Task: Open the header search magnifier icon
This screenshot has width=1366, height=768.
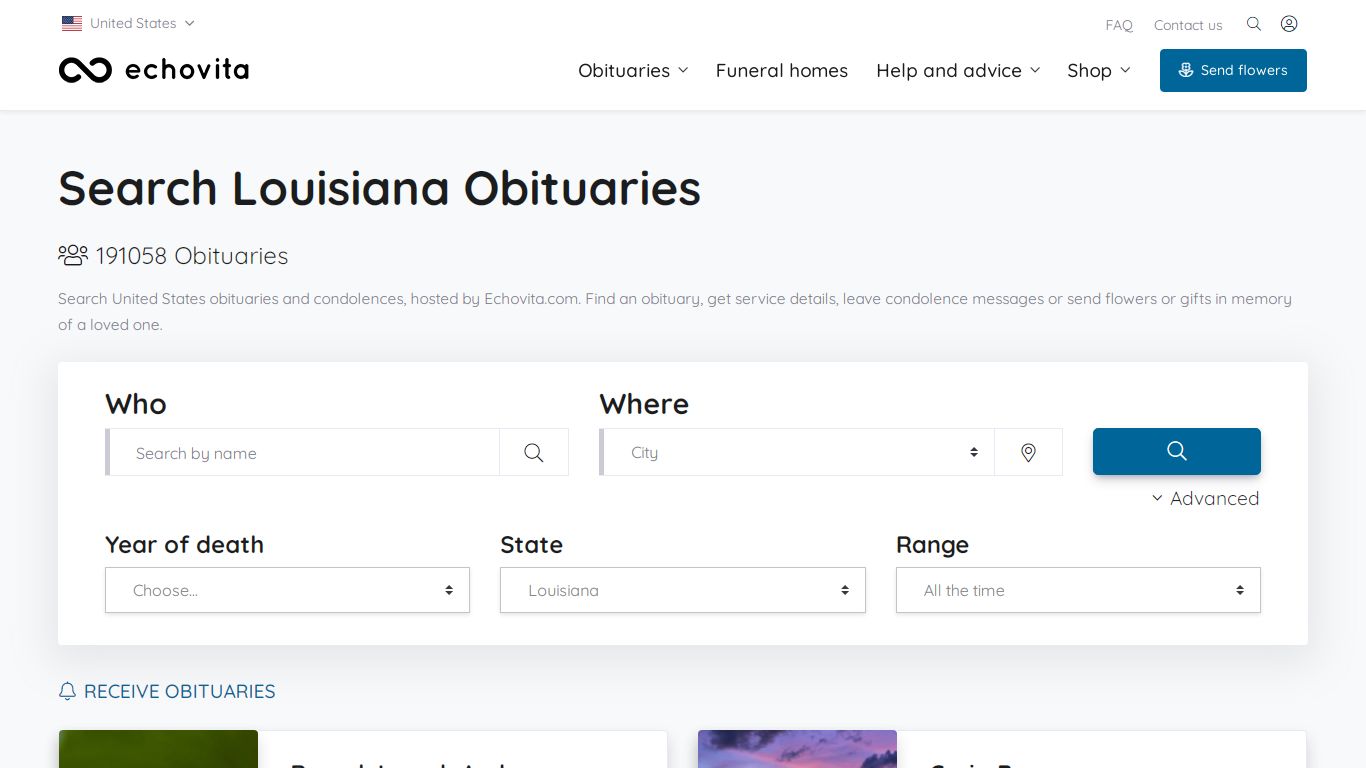Action: click(1254, 24)
